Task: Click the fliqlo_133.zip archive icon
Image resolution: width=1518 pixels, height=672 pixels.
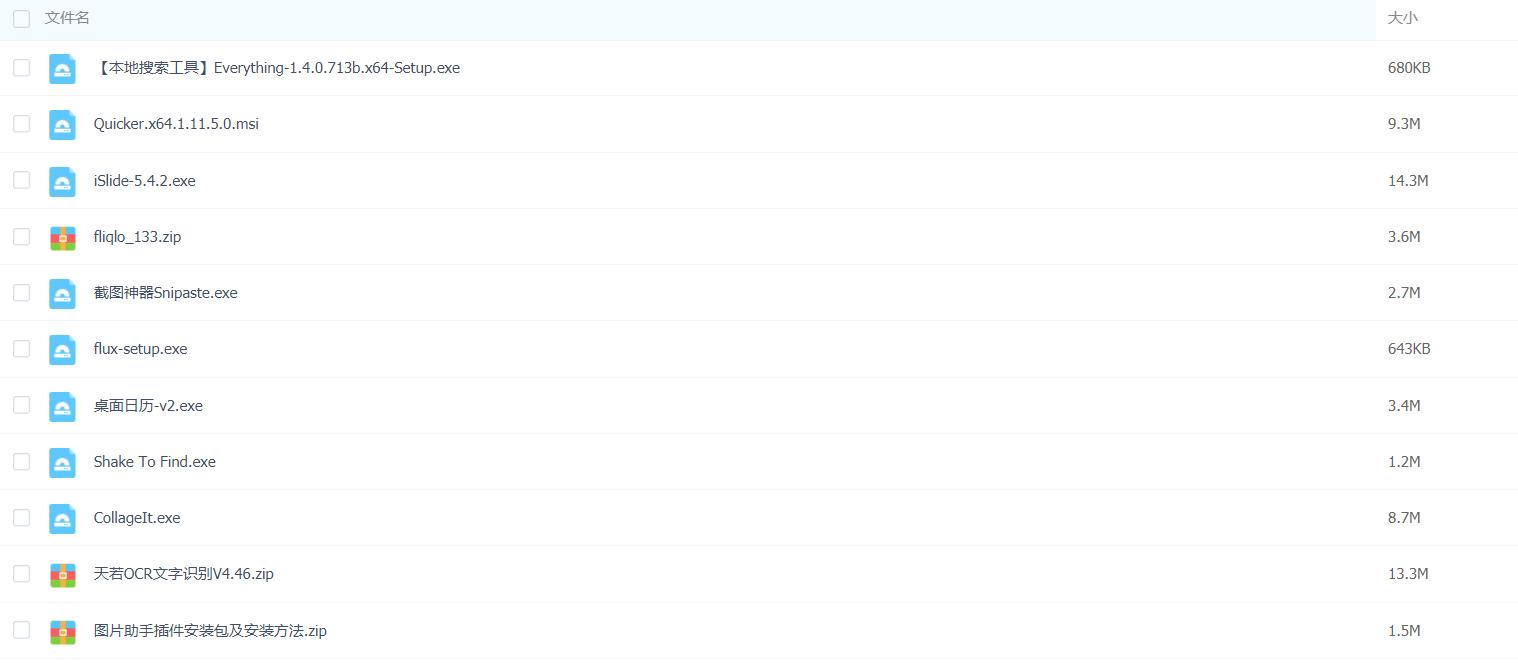Action: (62, 237)
